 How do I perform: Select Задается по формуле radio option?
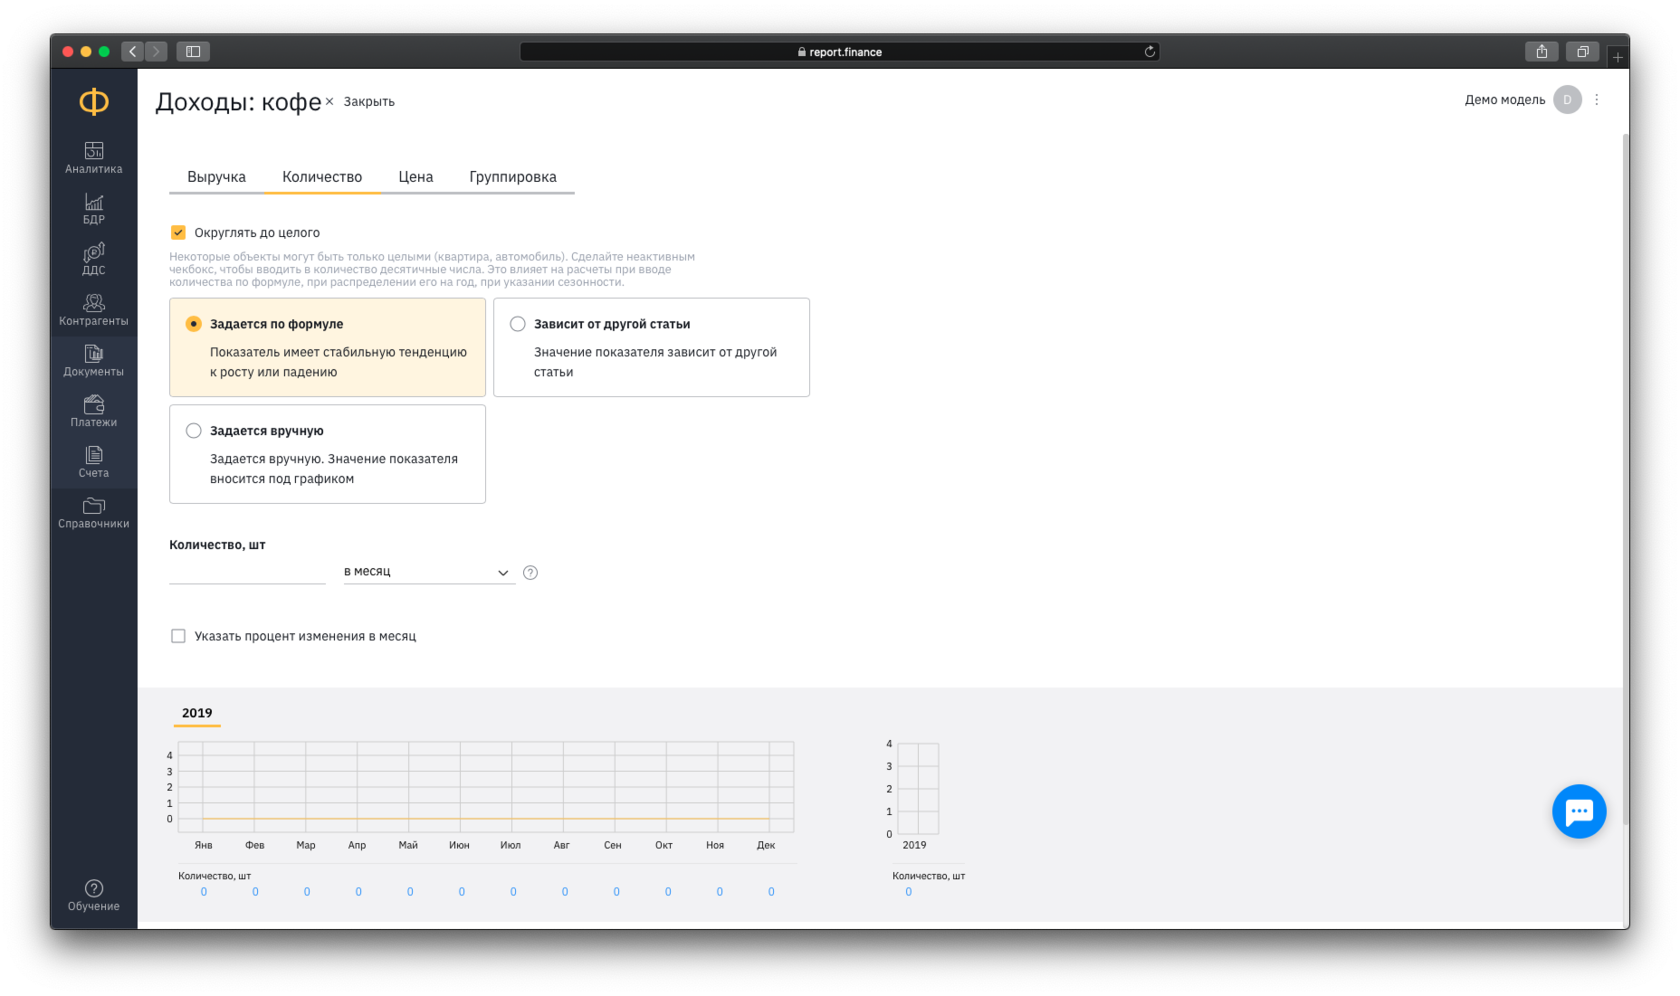click(x=194, y=324)
